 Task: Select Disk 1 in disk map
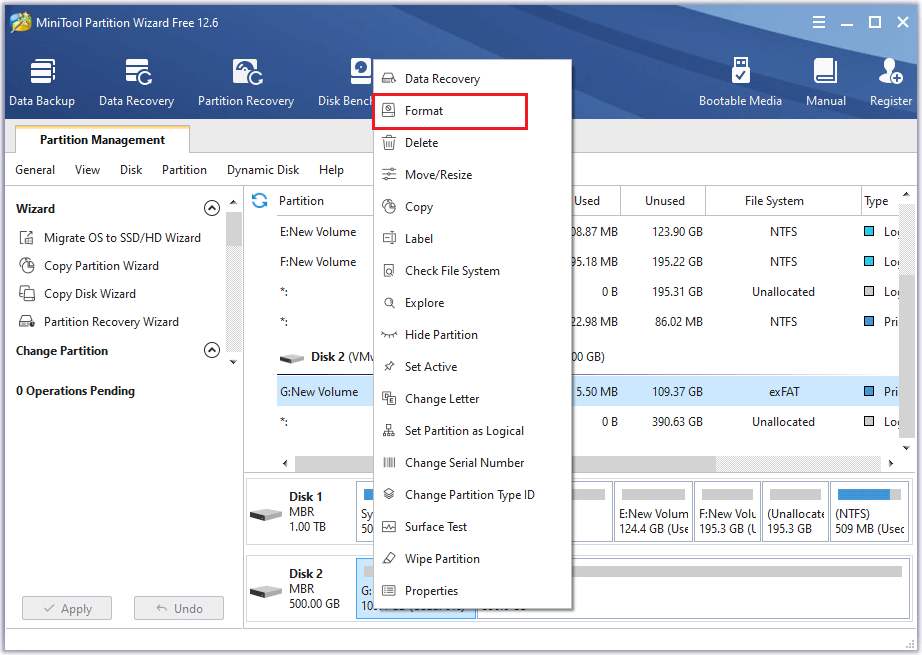tap(300, 512)
